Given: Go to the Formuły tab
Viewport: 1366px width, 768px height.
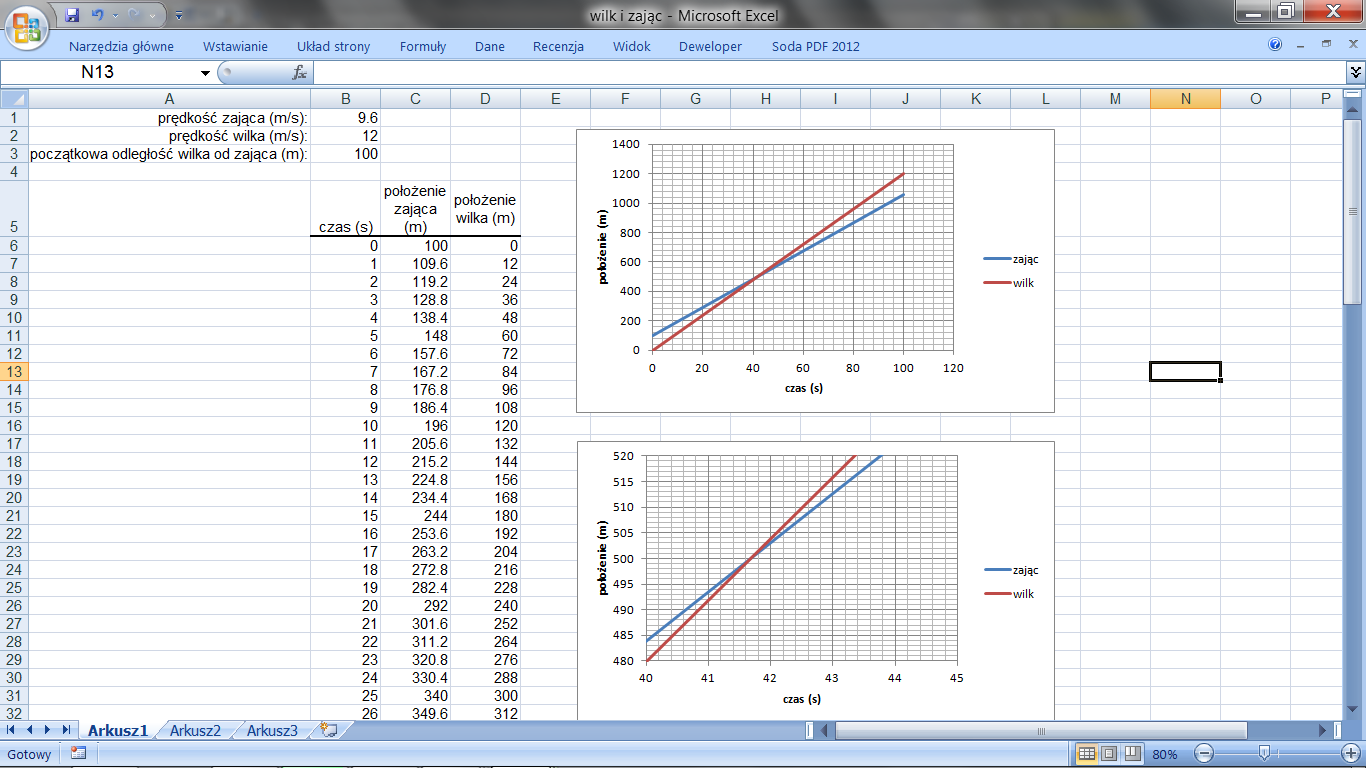Looking at the screenshot, I should [422, 46].
